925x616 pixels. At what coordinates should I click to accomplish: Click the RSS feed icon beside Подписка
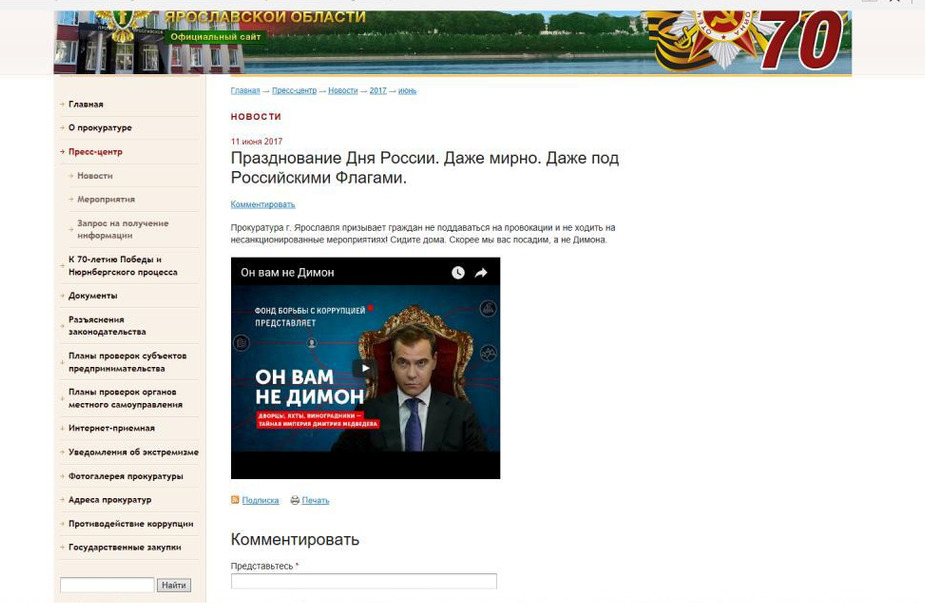click(235, 500)
